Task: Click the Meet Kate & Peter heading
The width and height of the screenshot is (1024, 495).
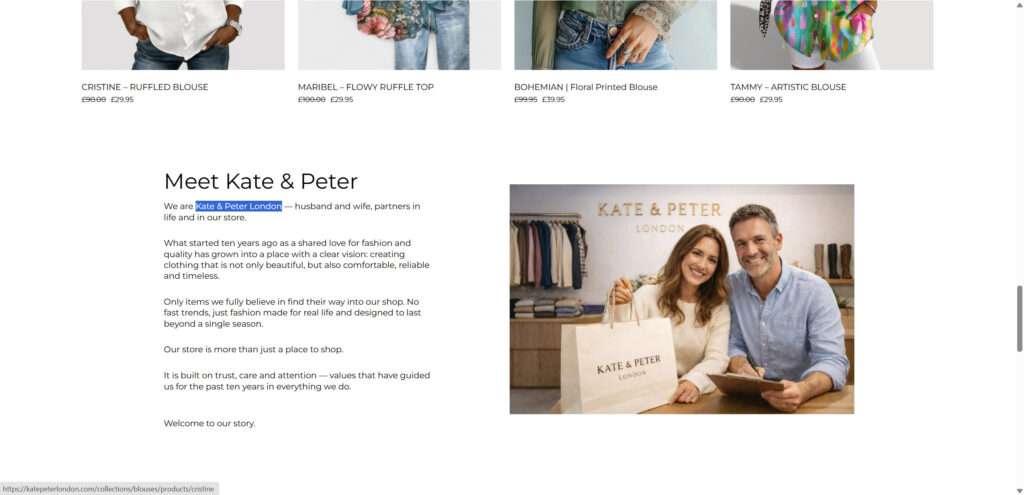Action: 261,182
